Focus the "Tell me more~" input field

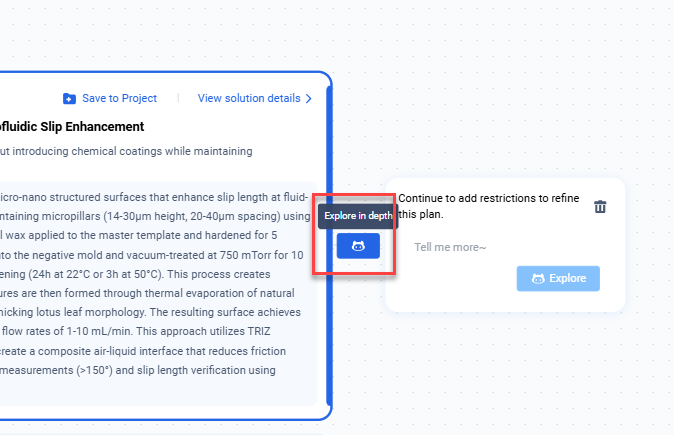point(500,247)
